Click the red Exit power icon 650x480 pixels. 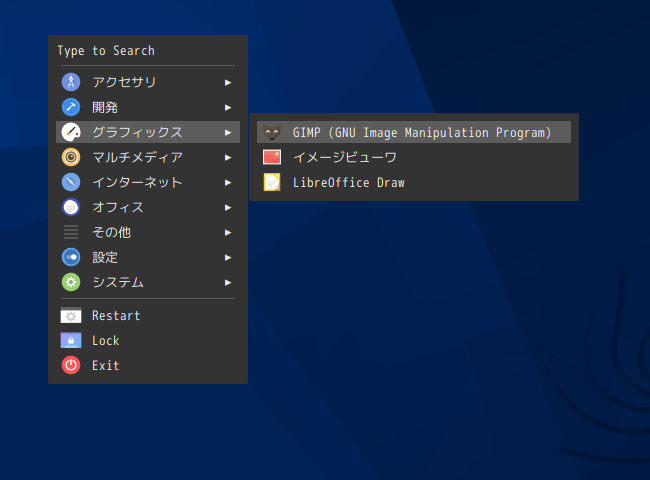[71, 365]
